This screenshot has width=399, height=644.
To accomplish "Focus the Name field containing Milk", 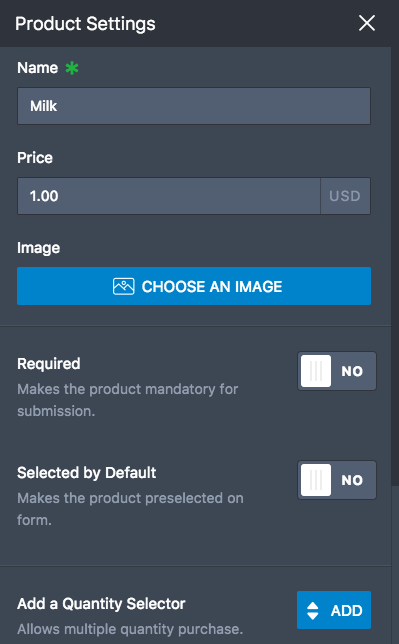I will click(x=194, y=106).
